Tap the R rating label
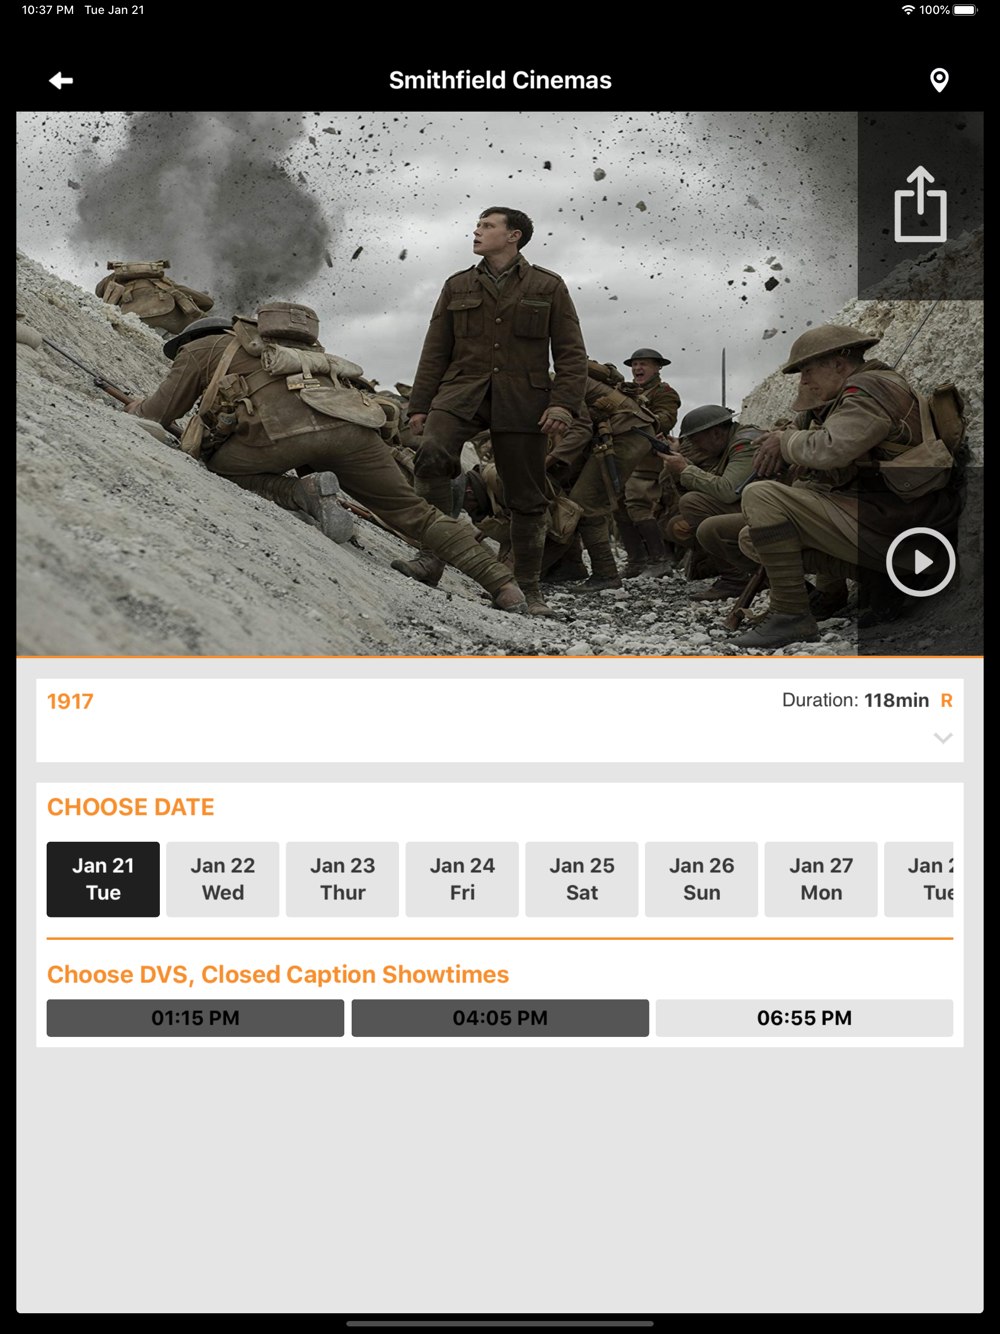This screenshot has height=1334, width=1000. point(946,700)
